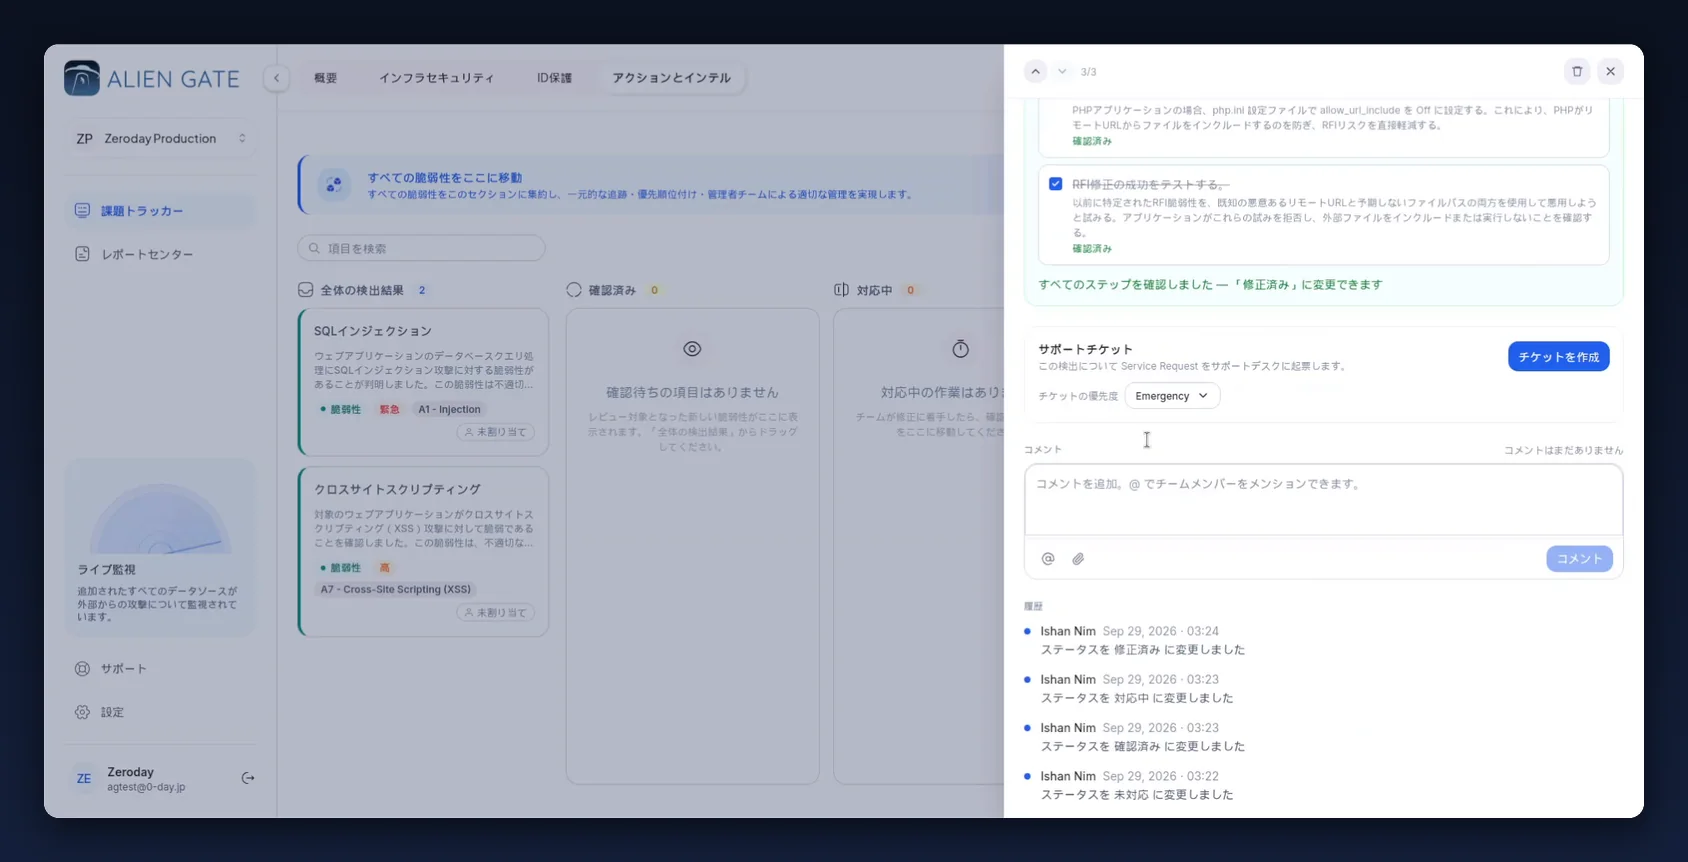Screen dimensions: 1688x862
Task: Switch to the 概要 tab
Action: [326, 78]
